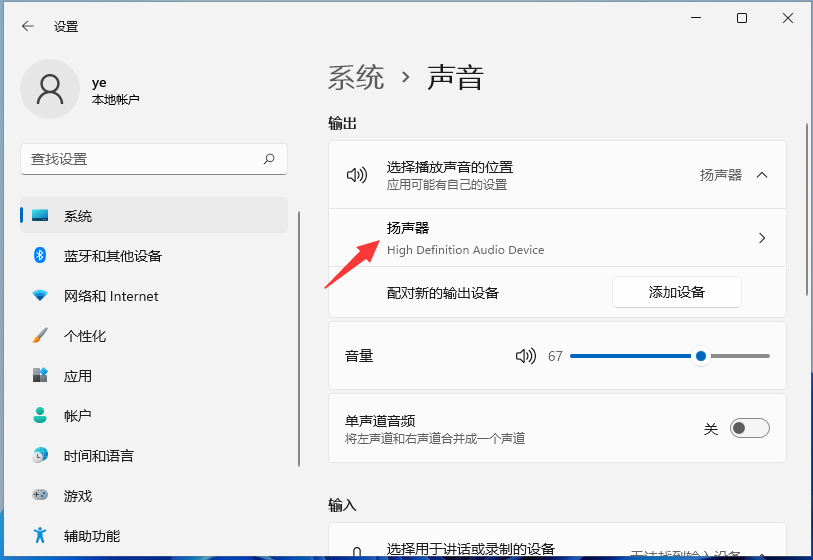The image size is (813, 560).
Task: Click the Bluetooth icon in sidebar
Action: pyautogui.click(x=40, y=256)
